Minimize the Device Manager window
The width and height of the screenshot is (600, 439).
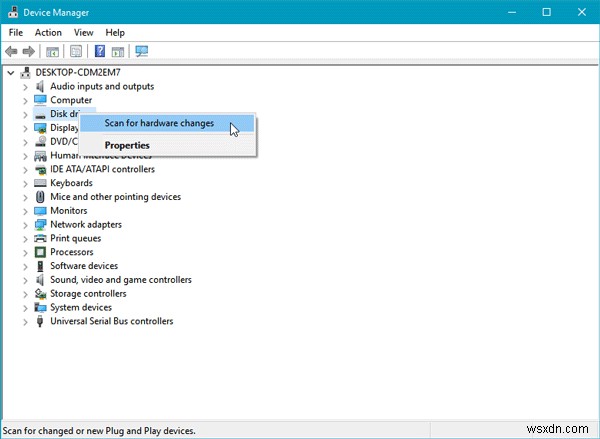pos(512,12)
